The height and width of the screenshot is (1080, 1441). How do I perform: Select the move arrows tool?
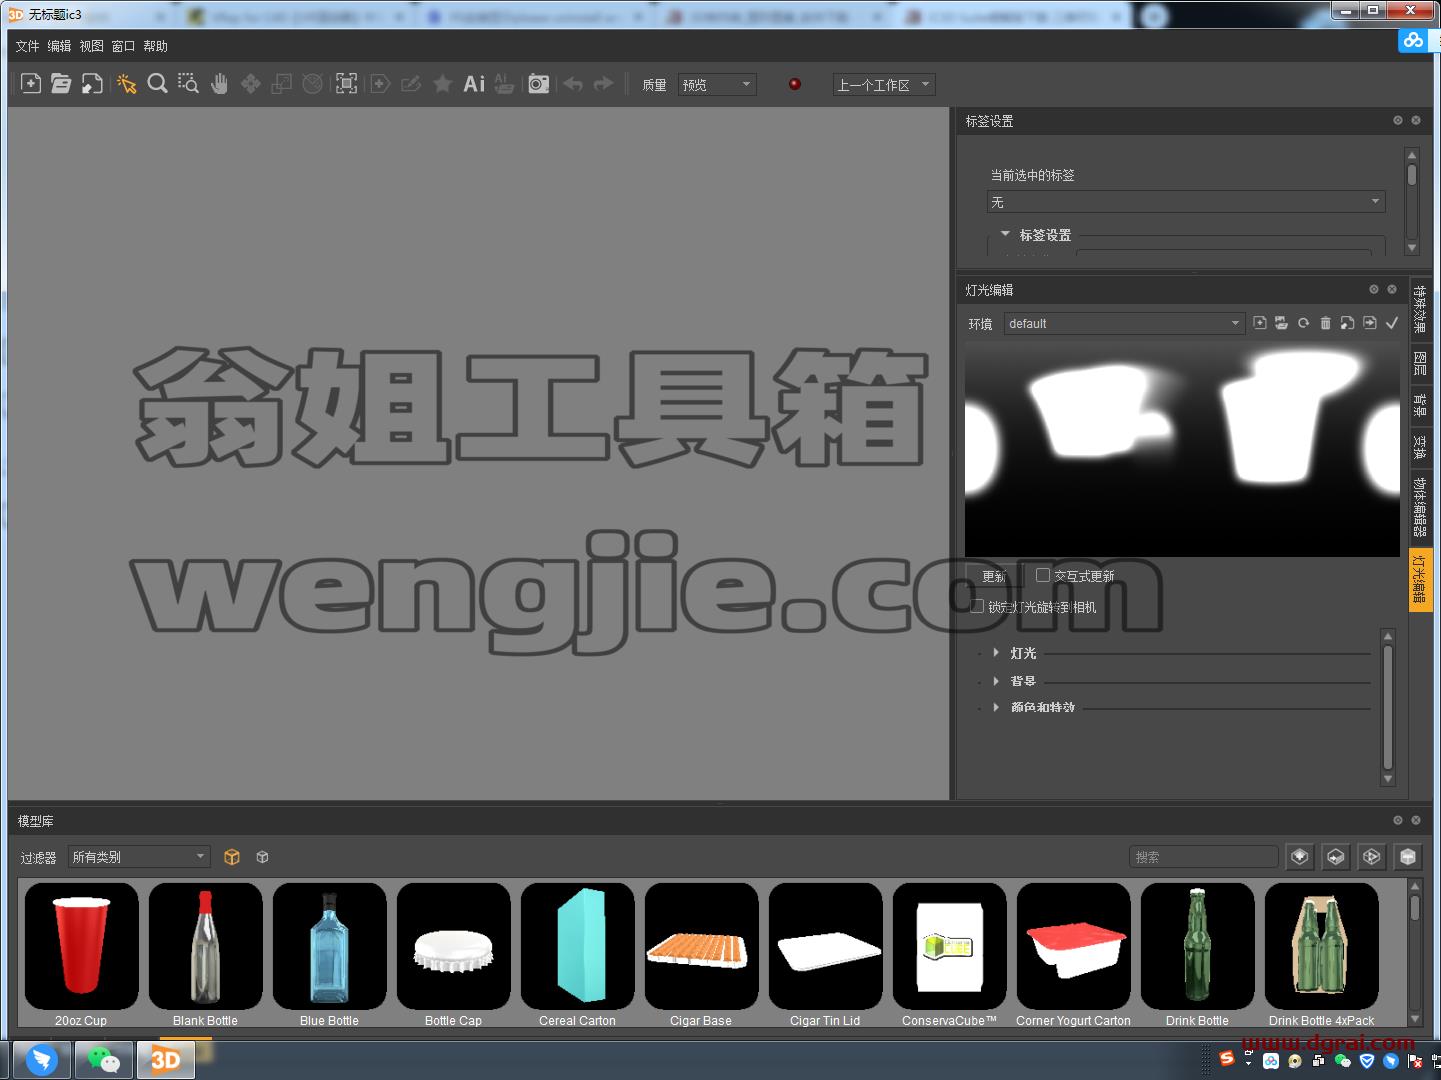(251, 84)
